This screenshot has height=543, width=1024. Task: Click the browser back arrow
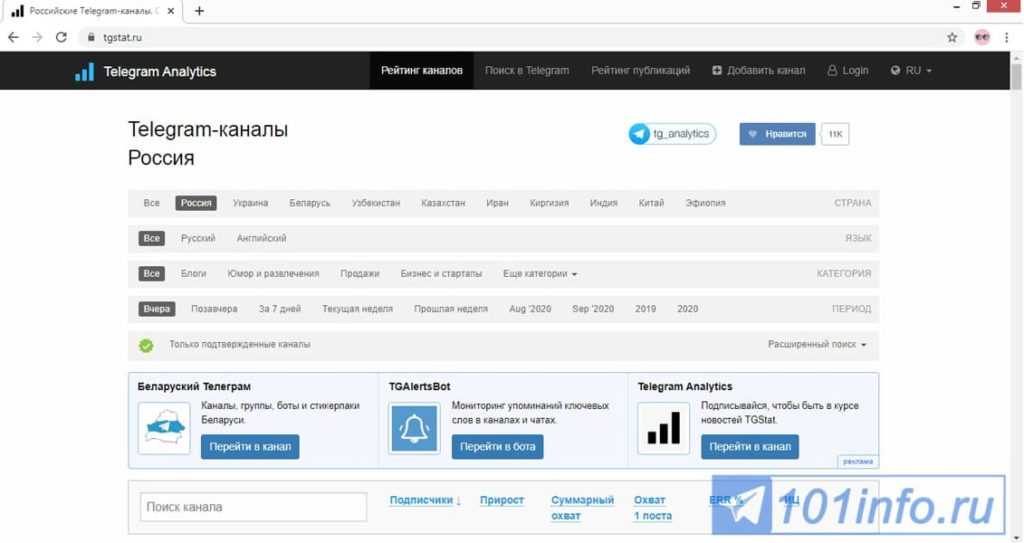pyautogui.click(x=14, y=37)
